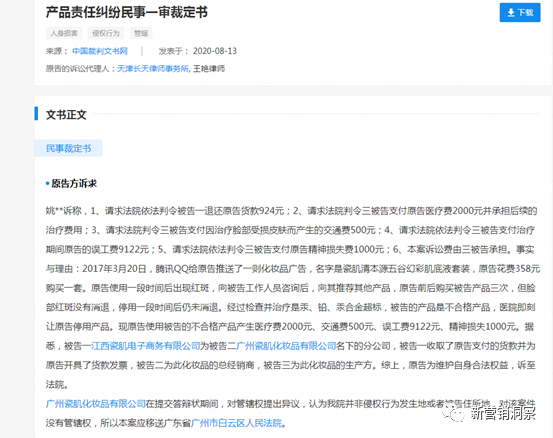Select the 侵权行为 tag
553x438 pixels.
[x=106, y=33]
